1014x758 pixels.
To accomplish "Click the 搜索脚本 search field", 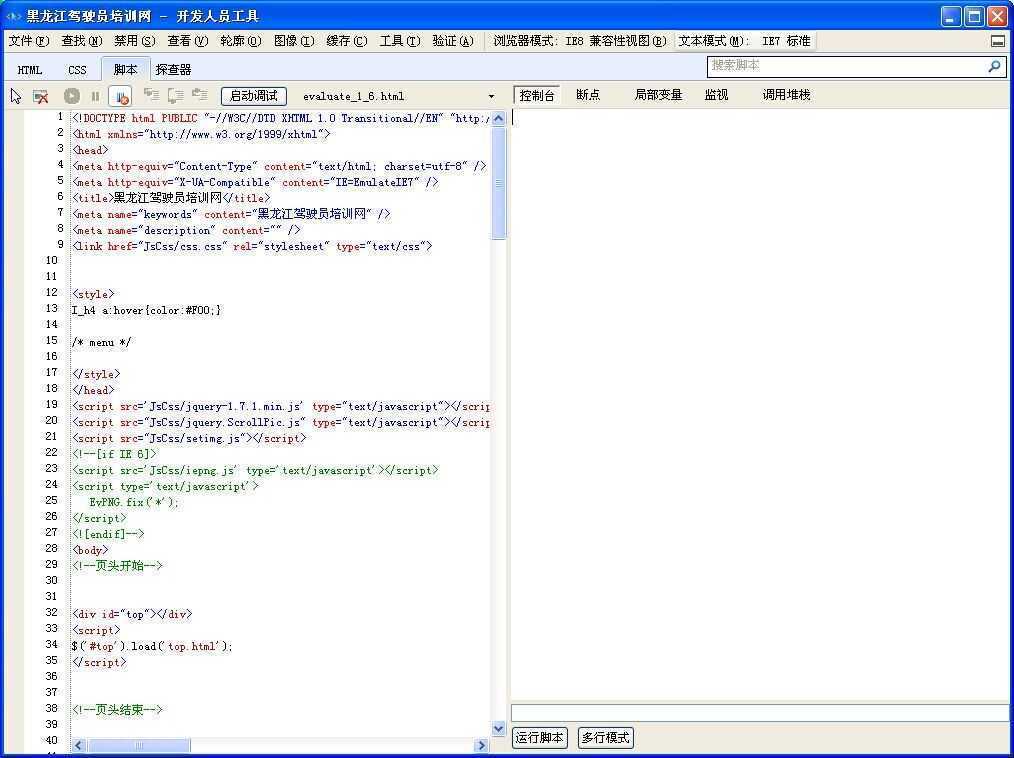I will coord(847,66).
